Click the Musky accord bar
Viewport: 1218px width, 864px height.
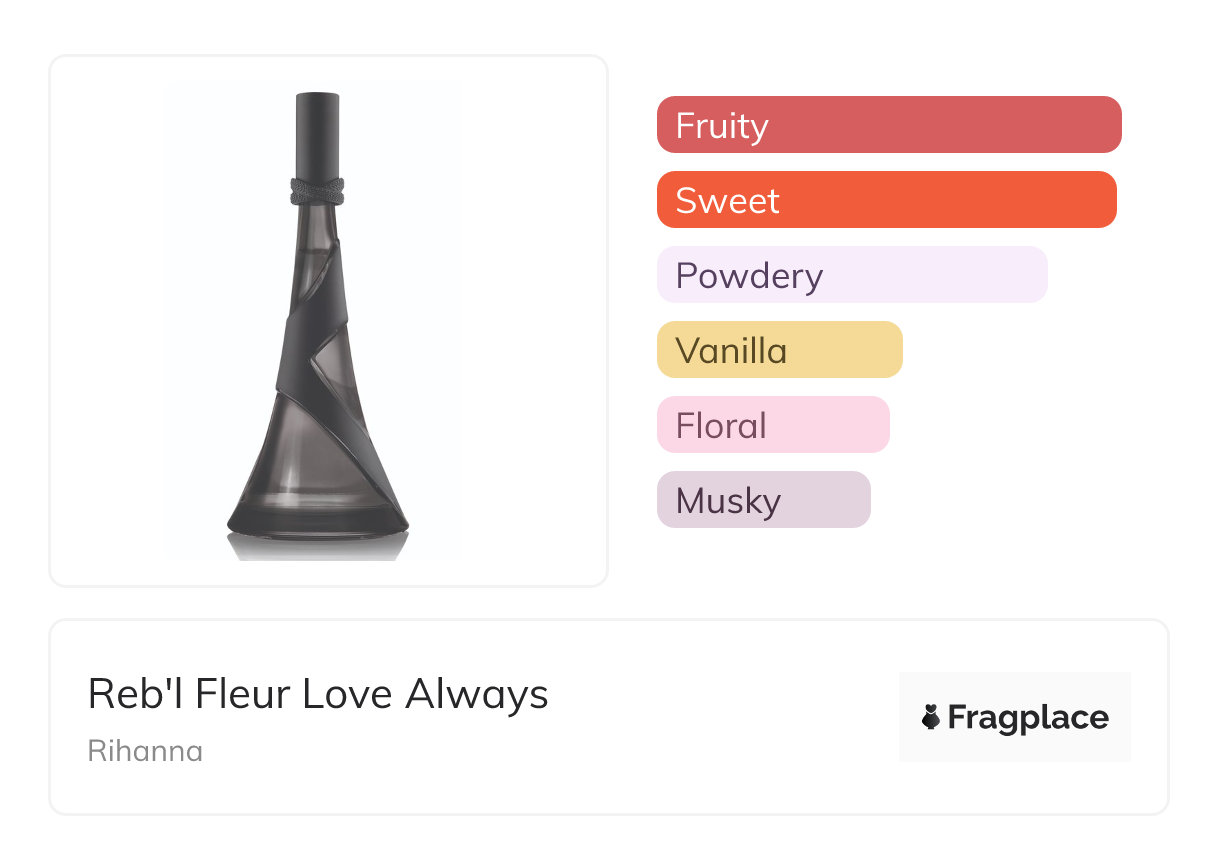pos(763,500)
